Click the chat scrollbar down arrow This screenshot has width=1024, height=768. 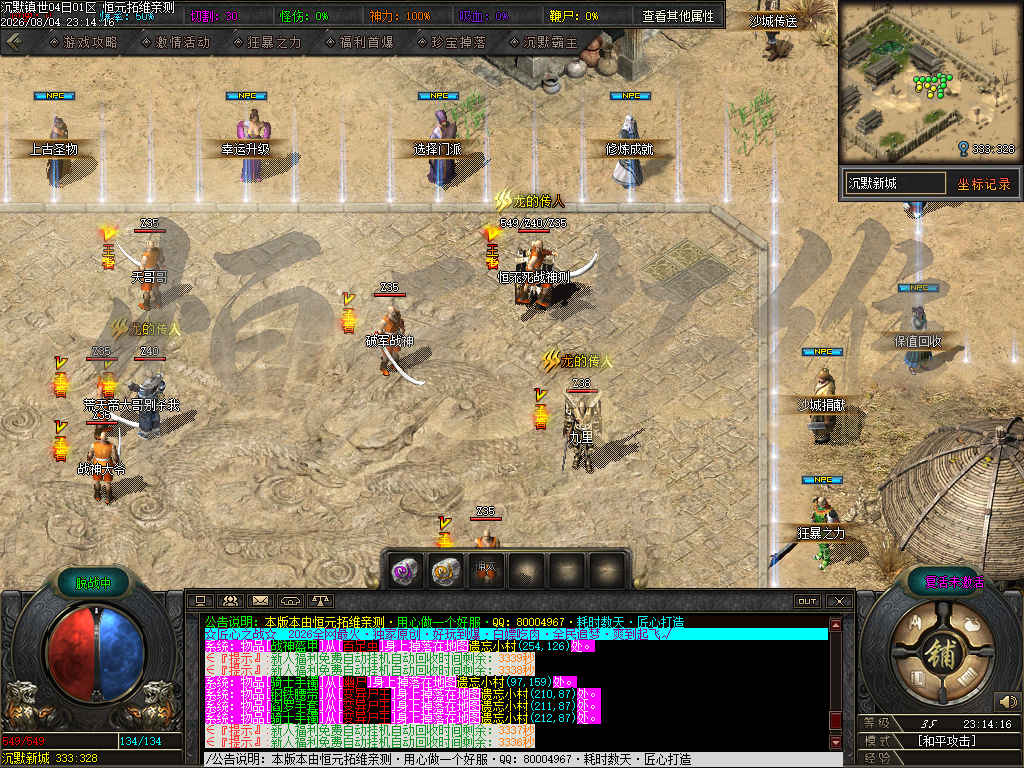pyautogui.click(x=835, y=742)
